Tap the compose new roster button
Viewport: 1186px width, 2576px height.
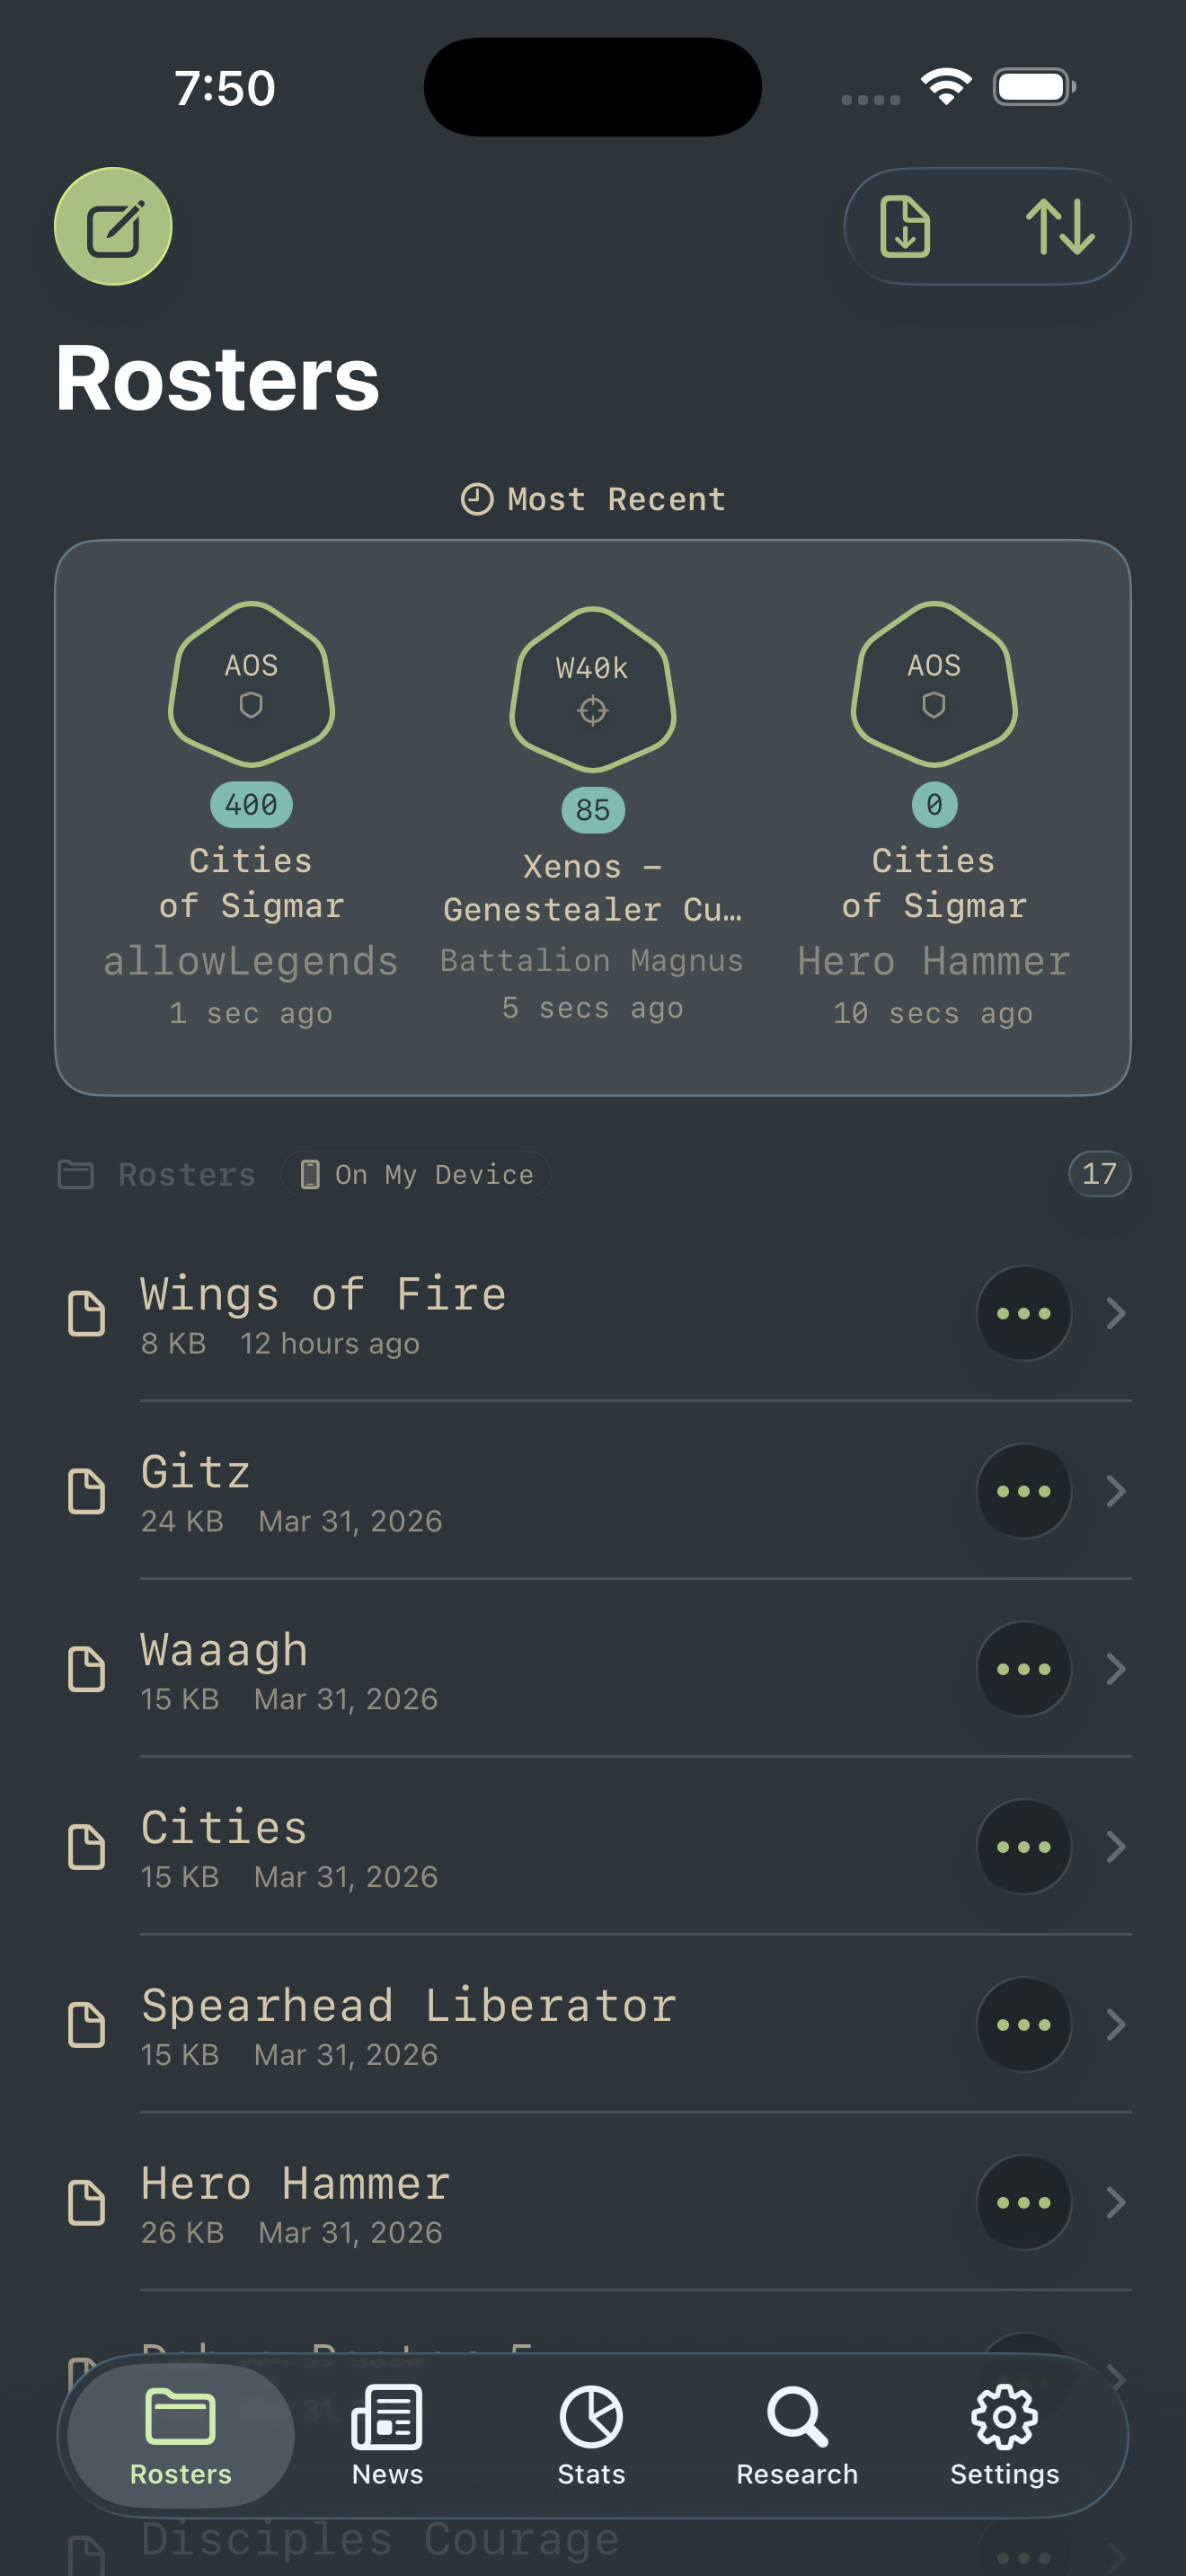[113, 227]
